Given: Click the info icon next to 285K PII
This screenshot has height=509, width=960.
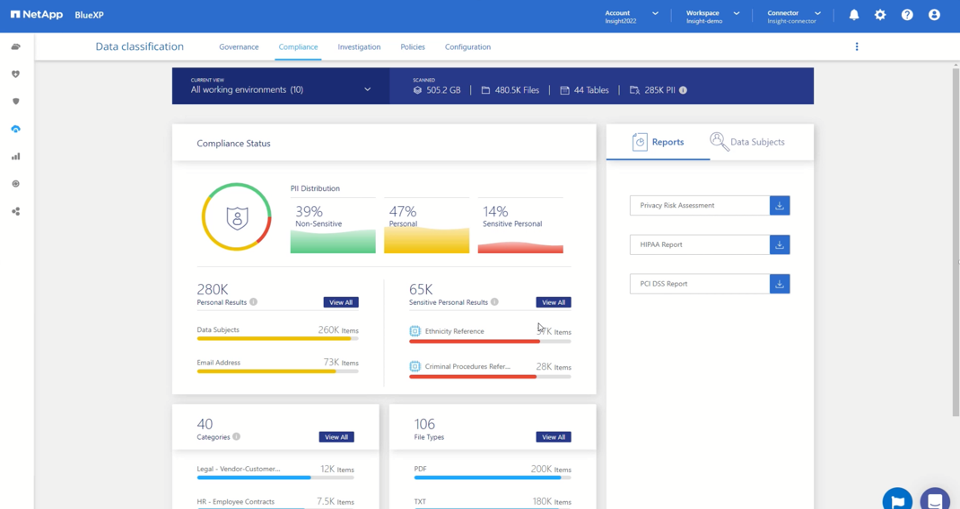Looking at the screenshot, I should [683, 90].
